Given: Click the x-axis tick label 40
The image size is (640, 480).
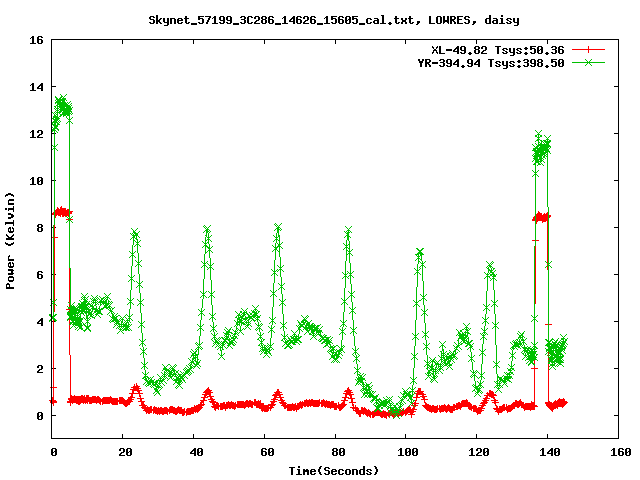Looking at the screenshot, I should pos(196,452).
